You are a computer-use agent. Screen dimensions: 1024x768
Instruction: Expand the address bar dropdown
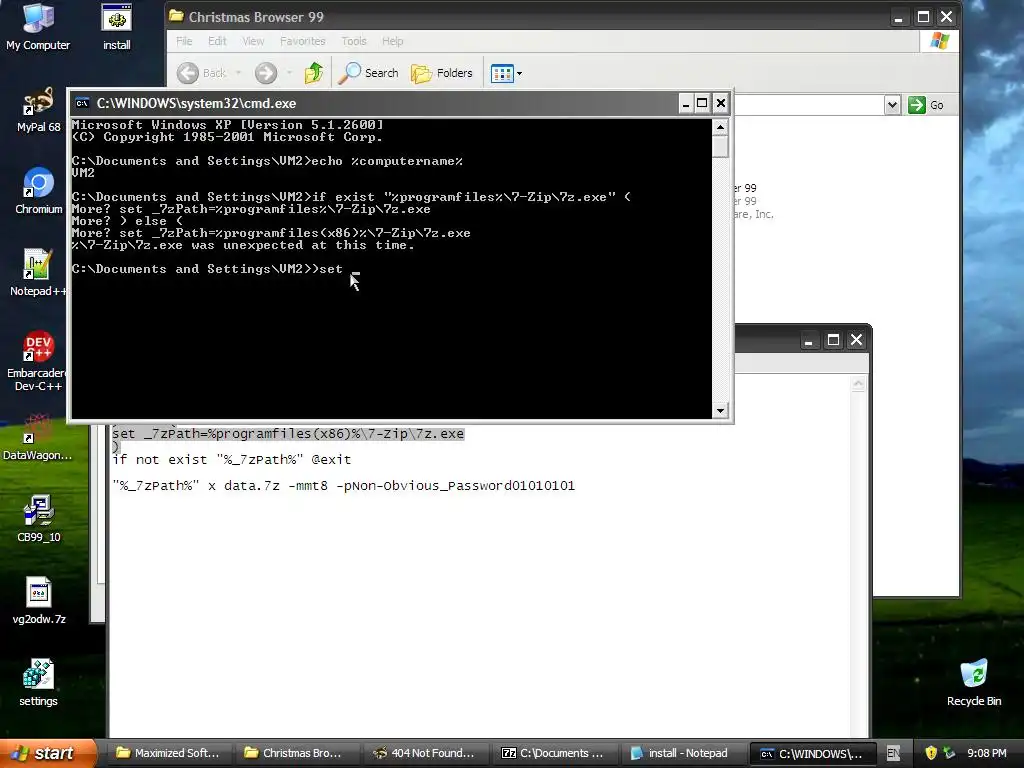coord(892,104)
